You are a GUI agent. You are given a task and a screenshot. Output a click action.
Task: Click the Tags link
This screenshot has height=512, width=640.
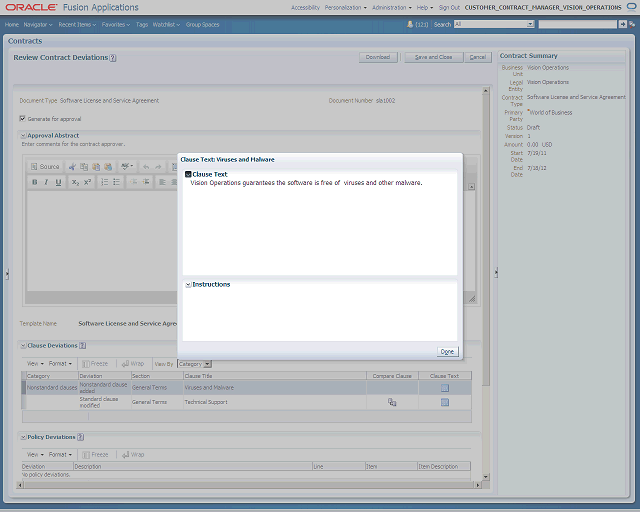[142, 24]
